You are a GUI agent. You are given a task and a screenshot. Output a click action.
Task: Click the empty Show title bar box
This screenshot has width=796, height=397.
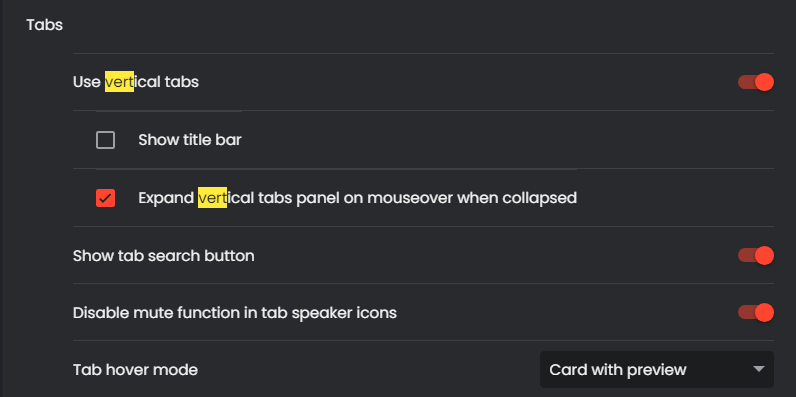click(x=106, y=140)
